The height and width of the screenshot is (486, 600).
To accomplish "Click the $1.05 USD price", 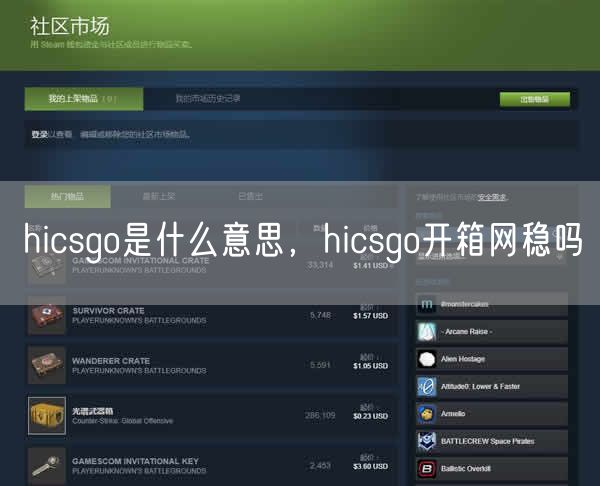I will pos(370,366).
